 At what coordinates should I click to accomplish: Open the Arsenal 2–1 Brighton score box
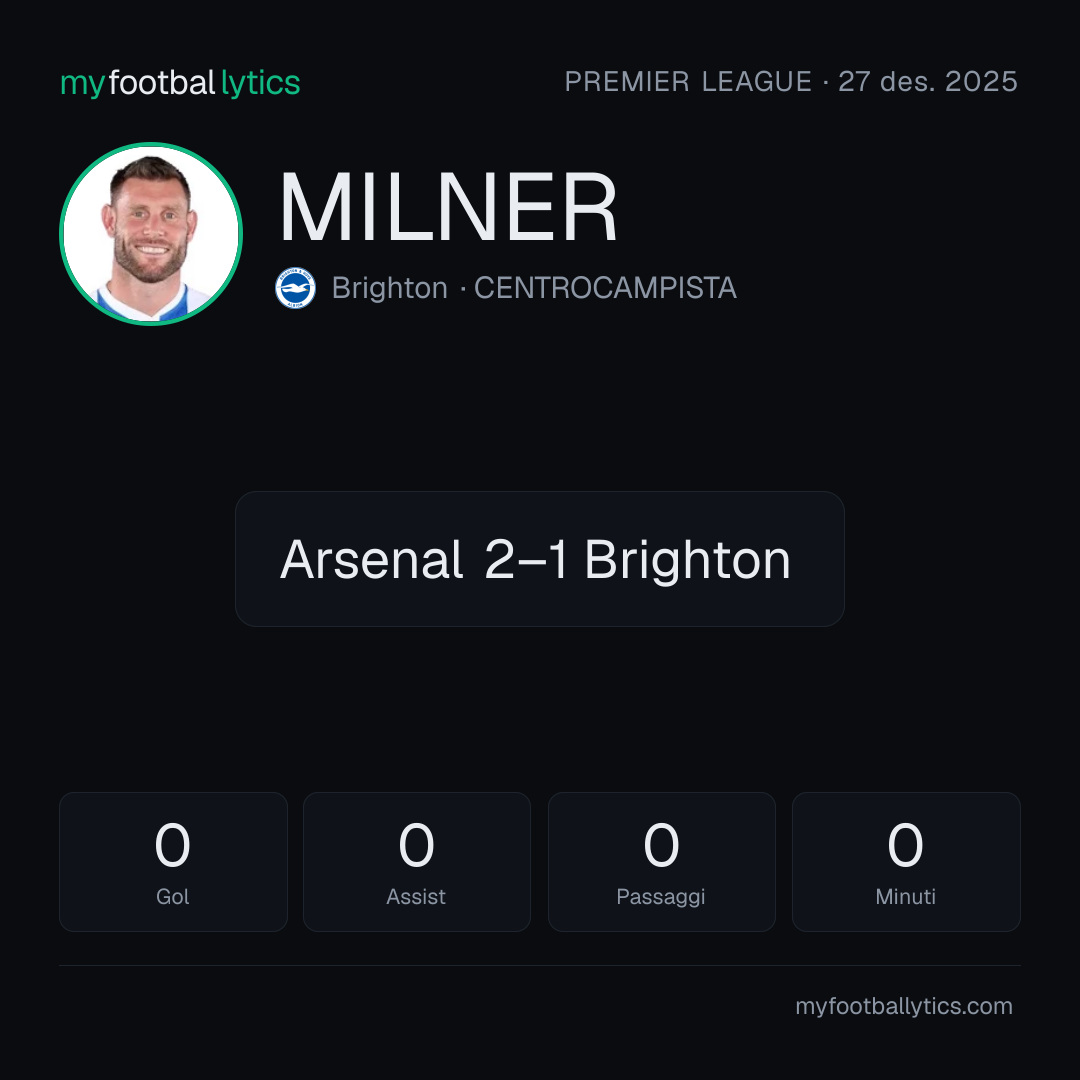540,559
